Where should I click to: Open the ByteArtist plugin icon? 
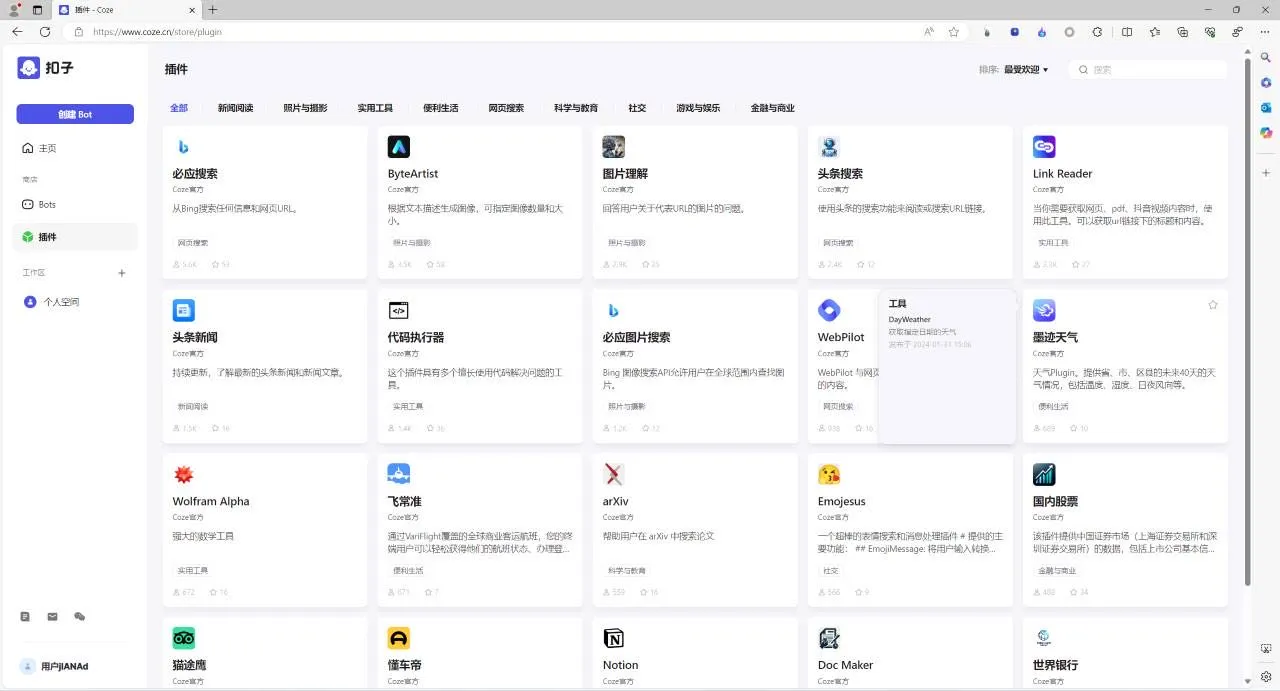(399, 147)
